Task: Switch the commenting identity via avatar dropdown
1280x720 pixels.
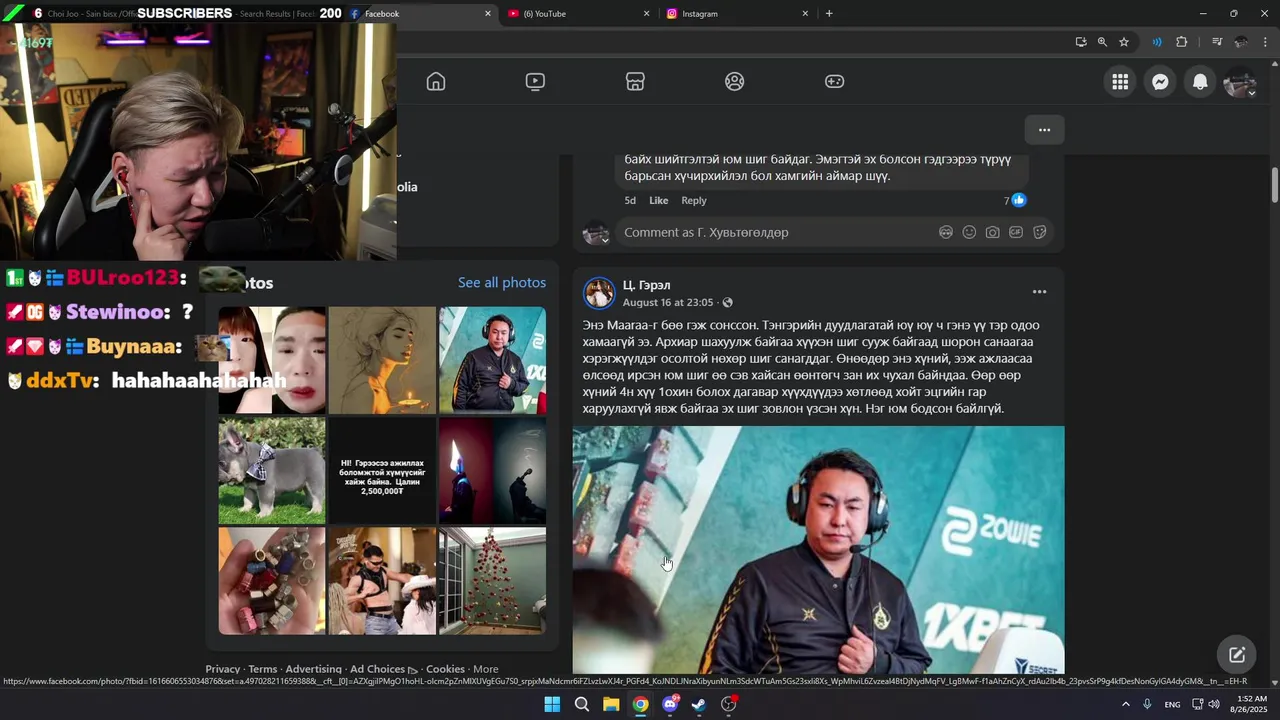Action: point(597,233)
